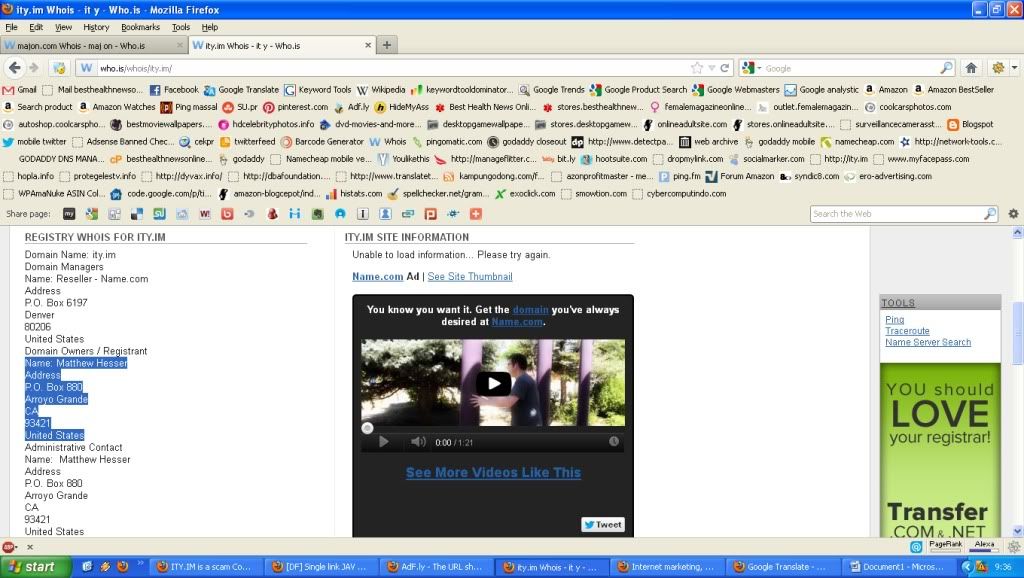
Task: Click the clock icon in video controls
Action: coord(614,442)
